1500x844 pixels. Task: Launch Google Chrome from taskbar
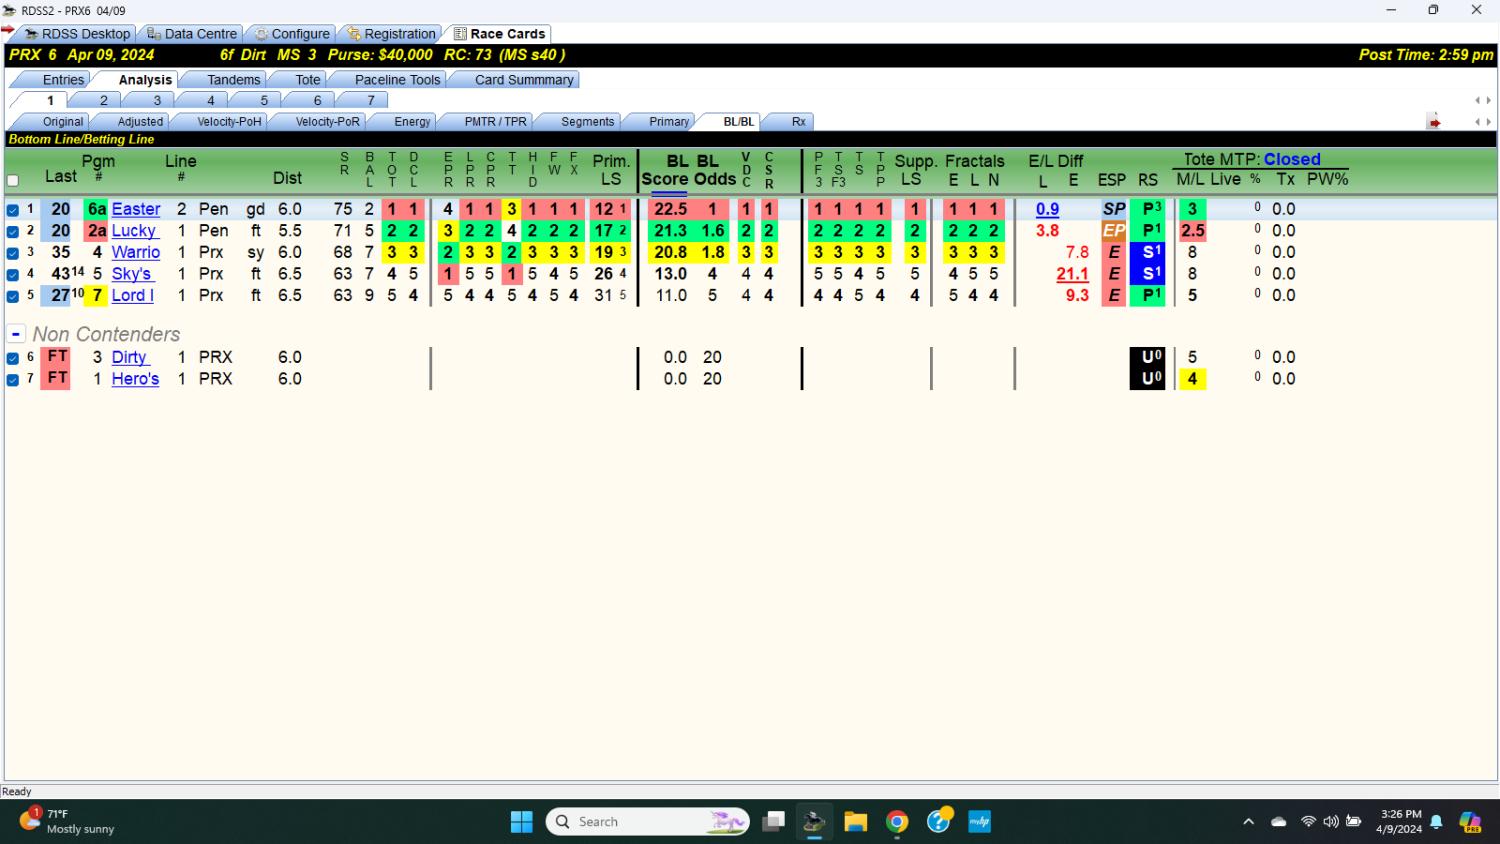click(x=897, y=822)
